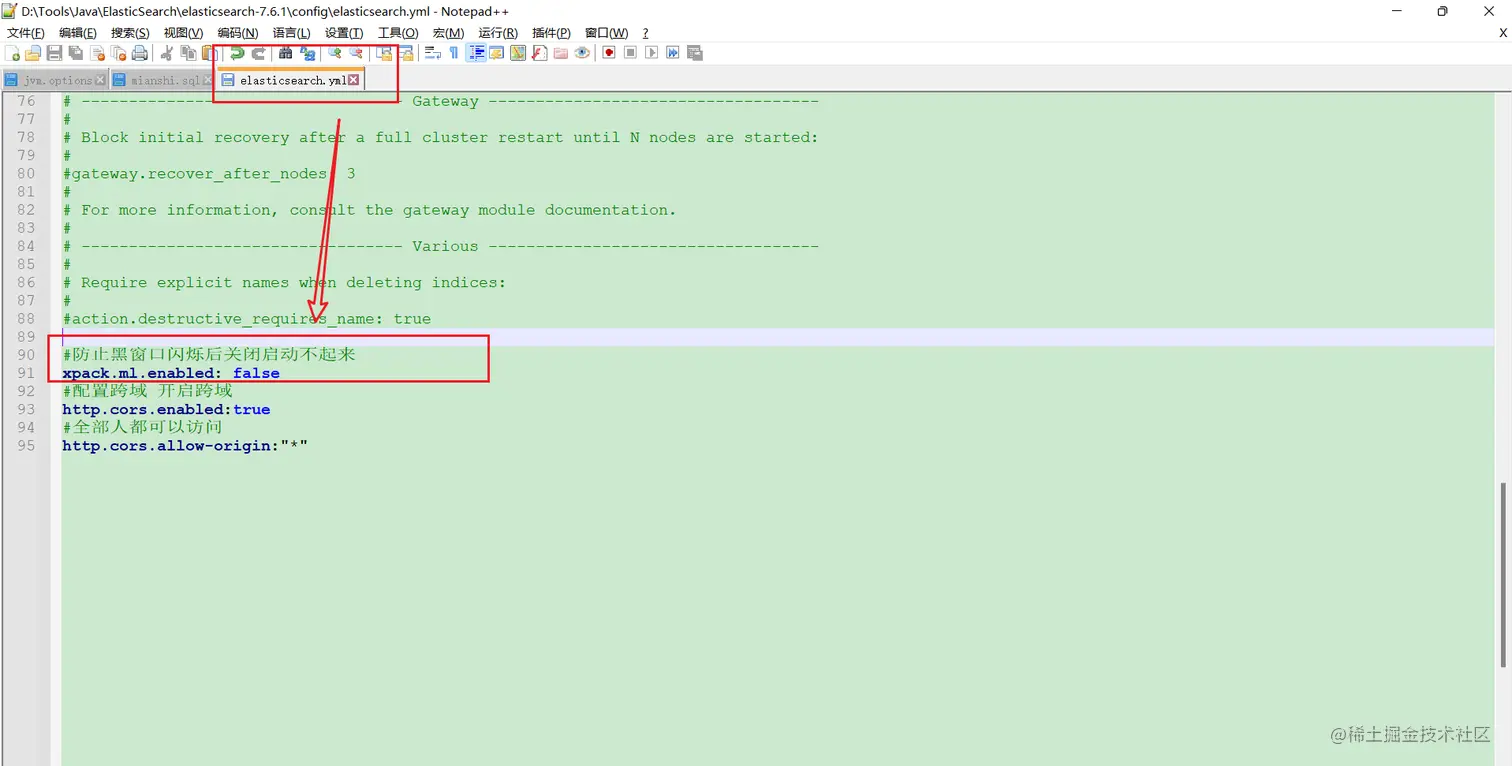This screenshot has height=766, width=1512.
Task: Click the Redo arrow icon
Action: [258, 53]
